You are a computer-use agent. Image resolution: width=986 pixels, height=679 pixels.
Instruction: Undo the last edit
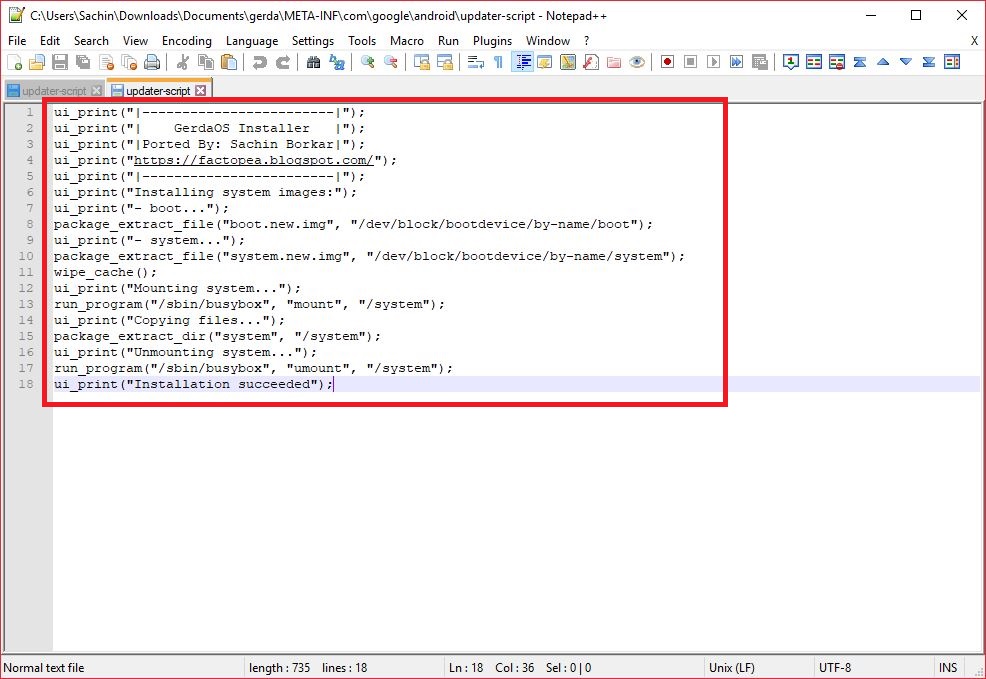point(260,62)
